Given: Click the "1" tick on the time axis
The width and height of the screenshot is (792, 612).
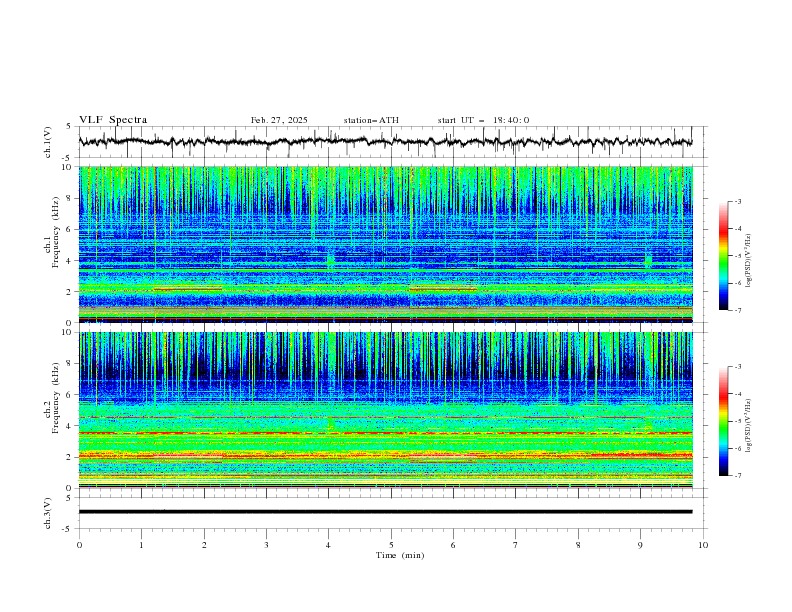Looking at the screenshot, I should 141,545.
